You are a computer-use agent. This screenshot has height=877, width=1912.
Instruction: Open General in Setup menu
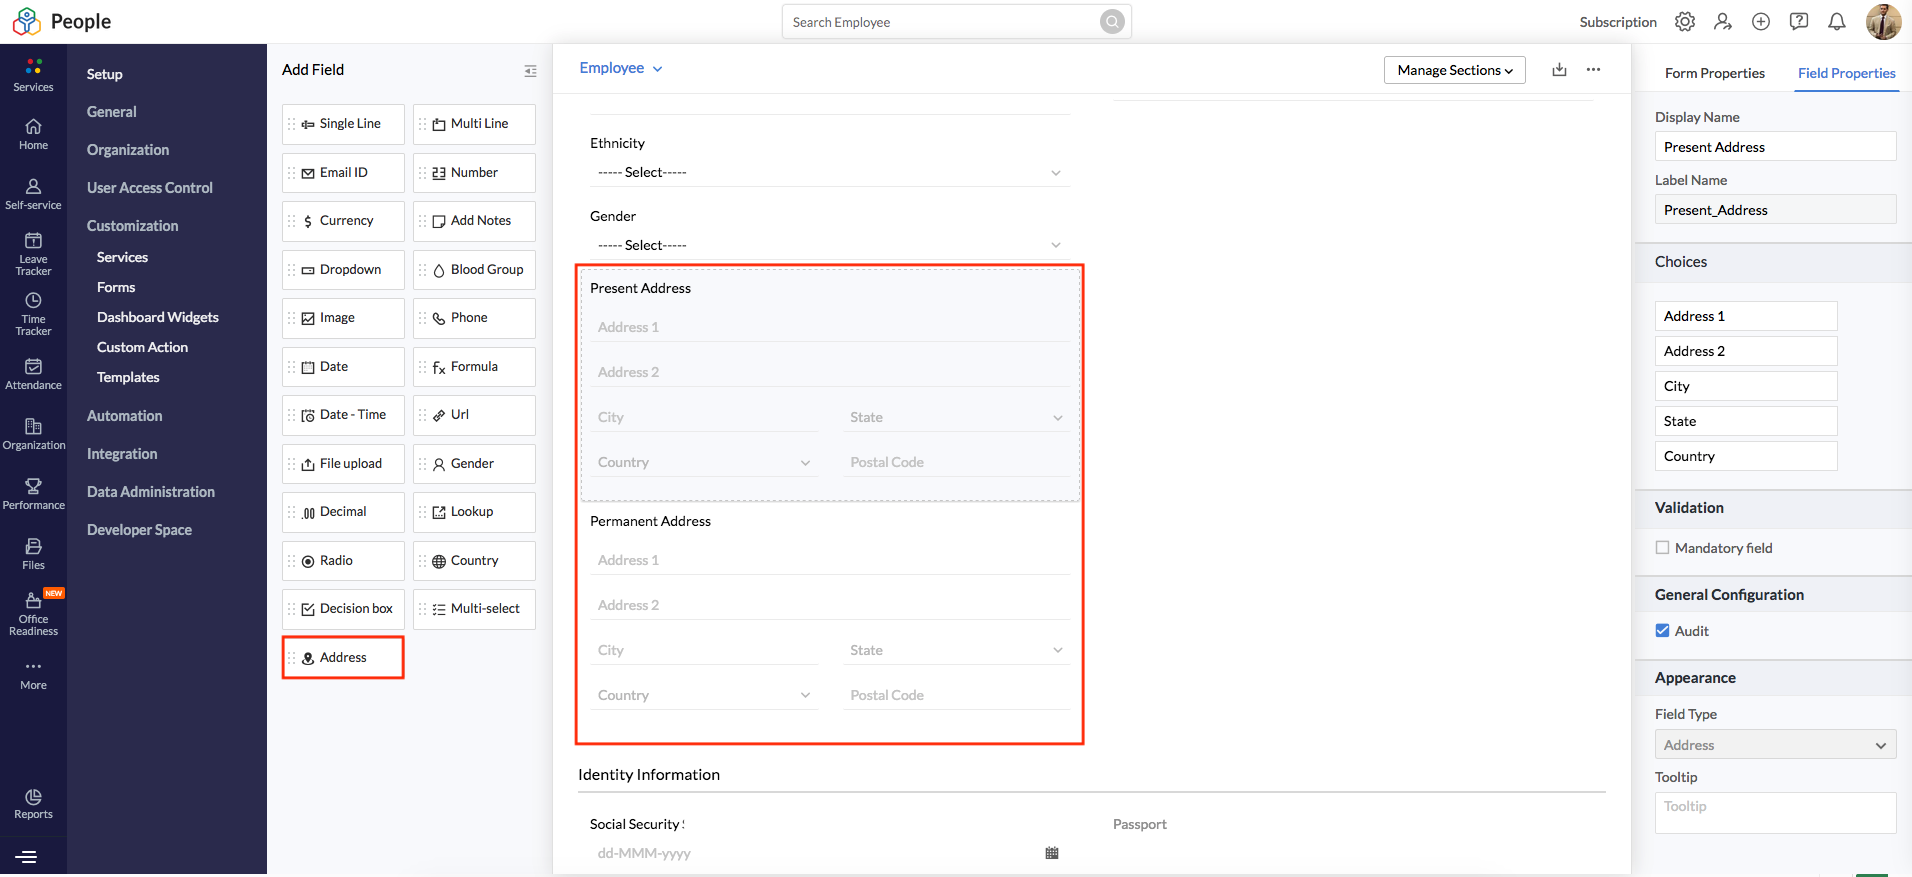click(x=111, y=112)
